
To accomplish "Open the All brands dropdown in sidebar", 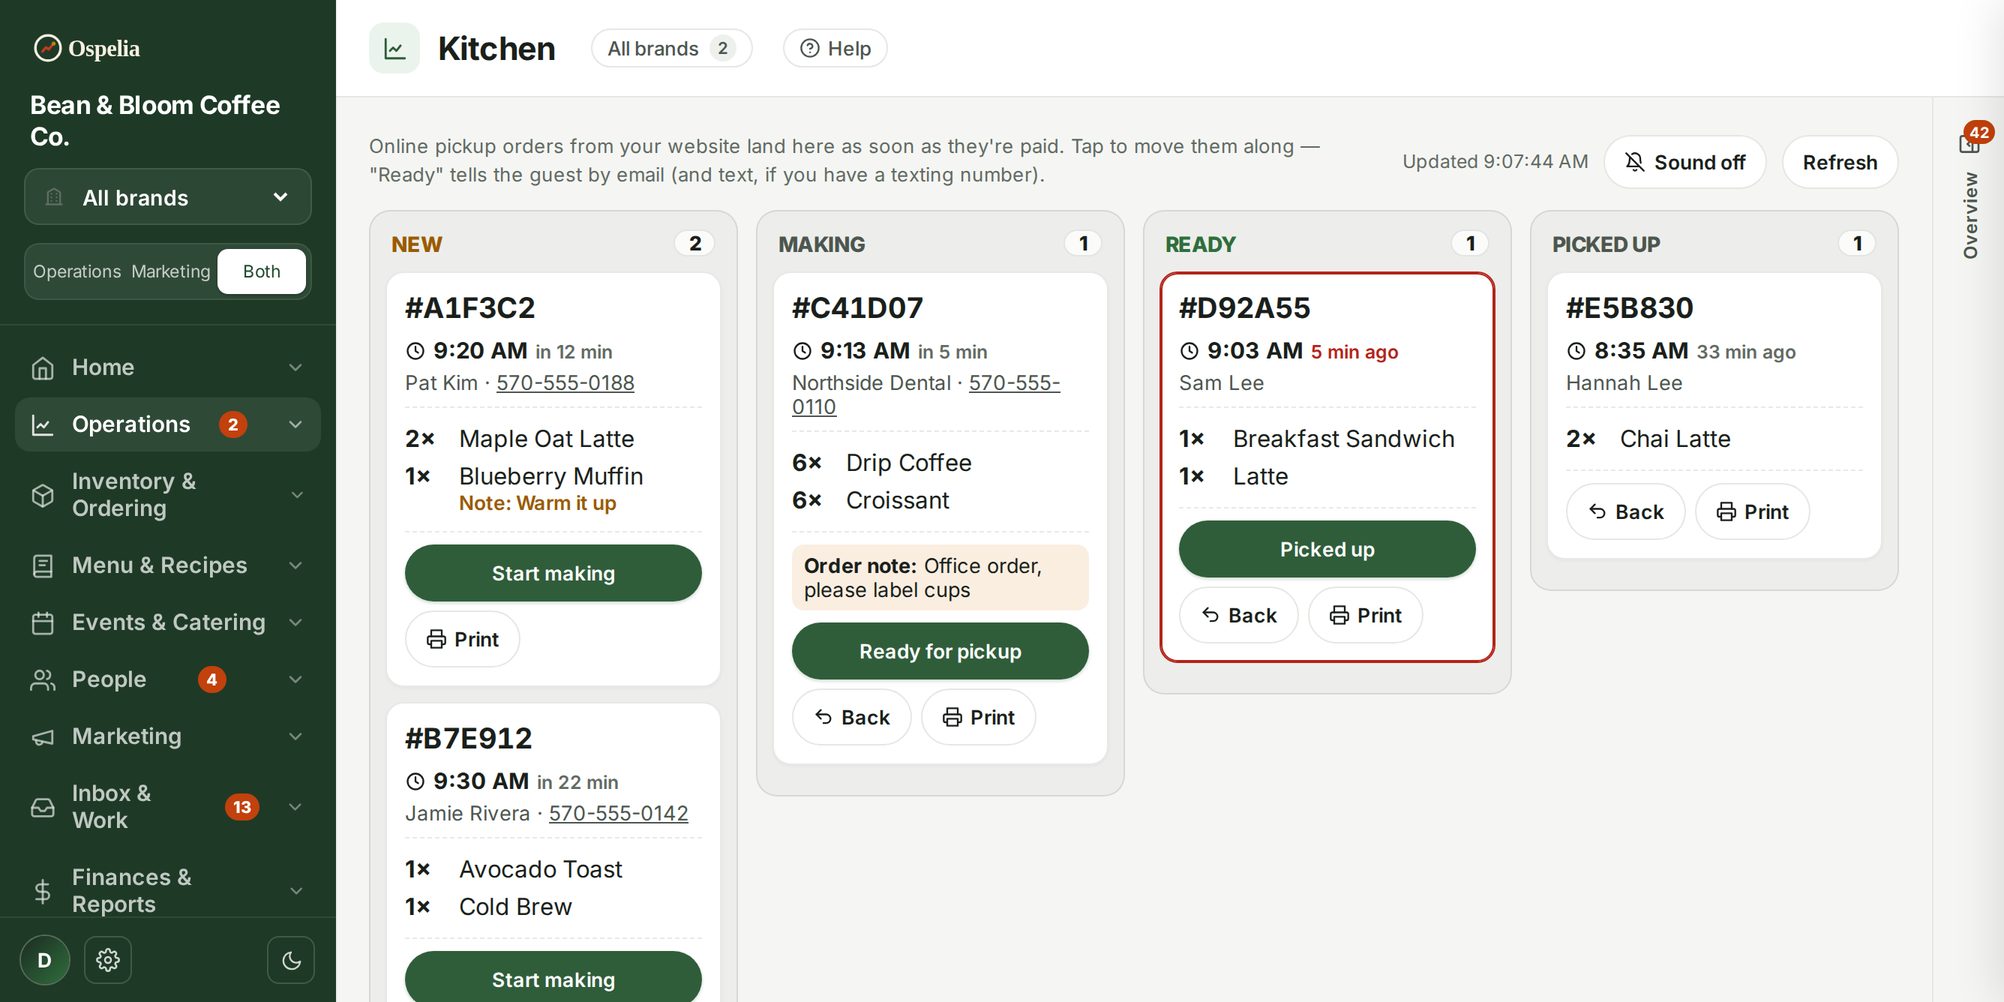I will (168, 197).
